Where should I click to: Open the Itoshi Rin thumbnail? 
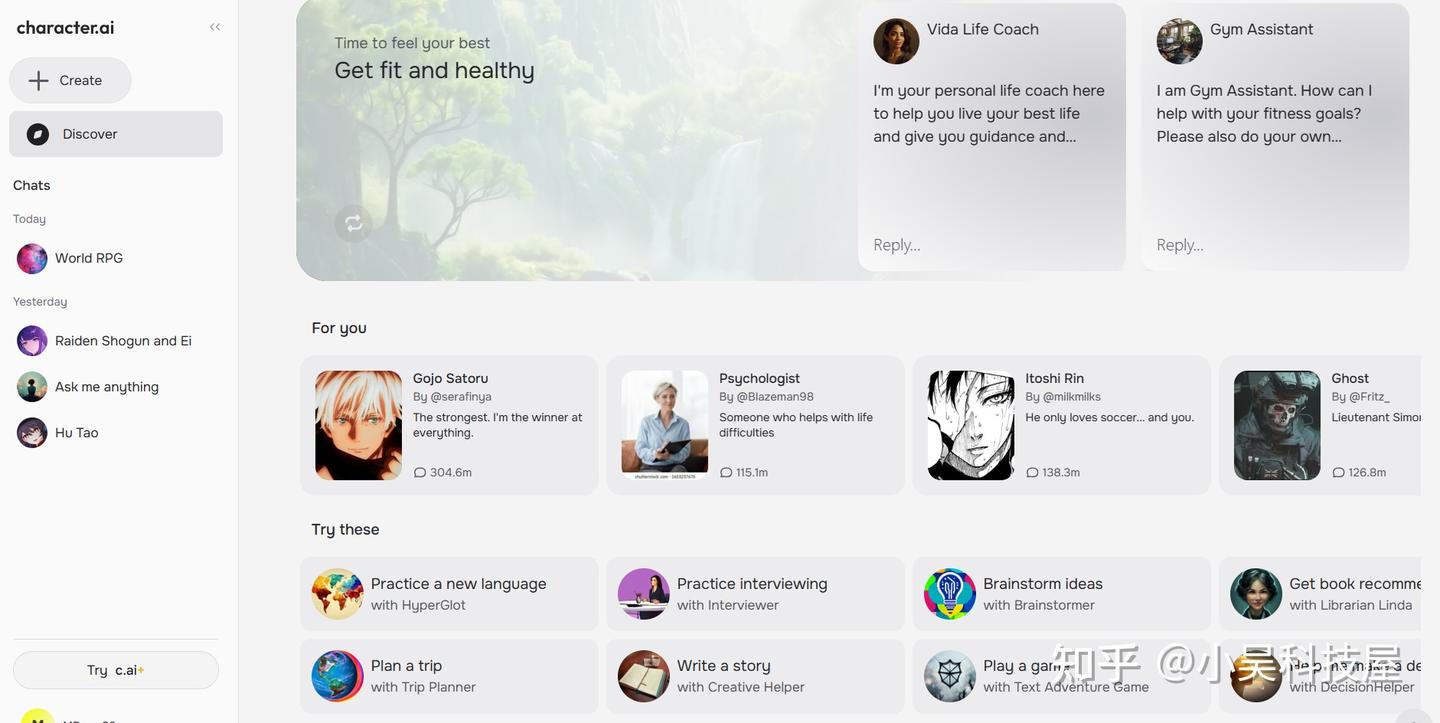pos(971,425)
